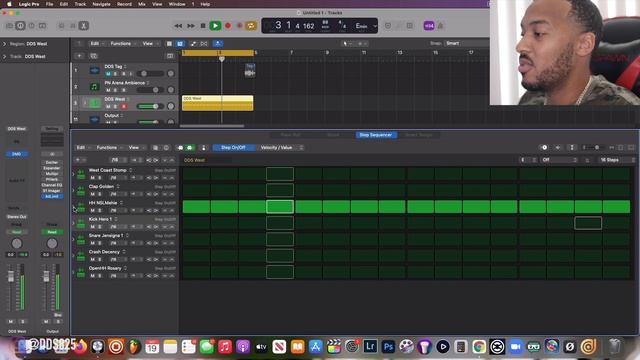Turn the DDS West channel strip pan knob
The height and width of the screenshot is (360, 640).
pyautogui.click(x=16, y=243)
